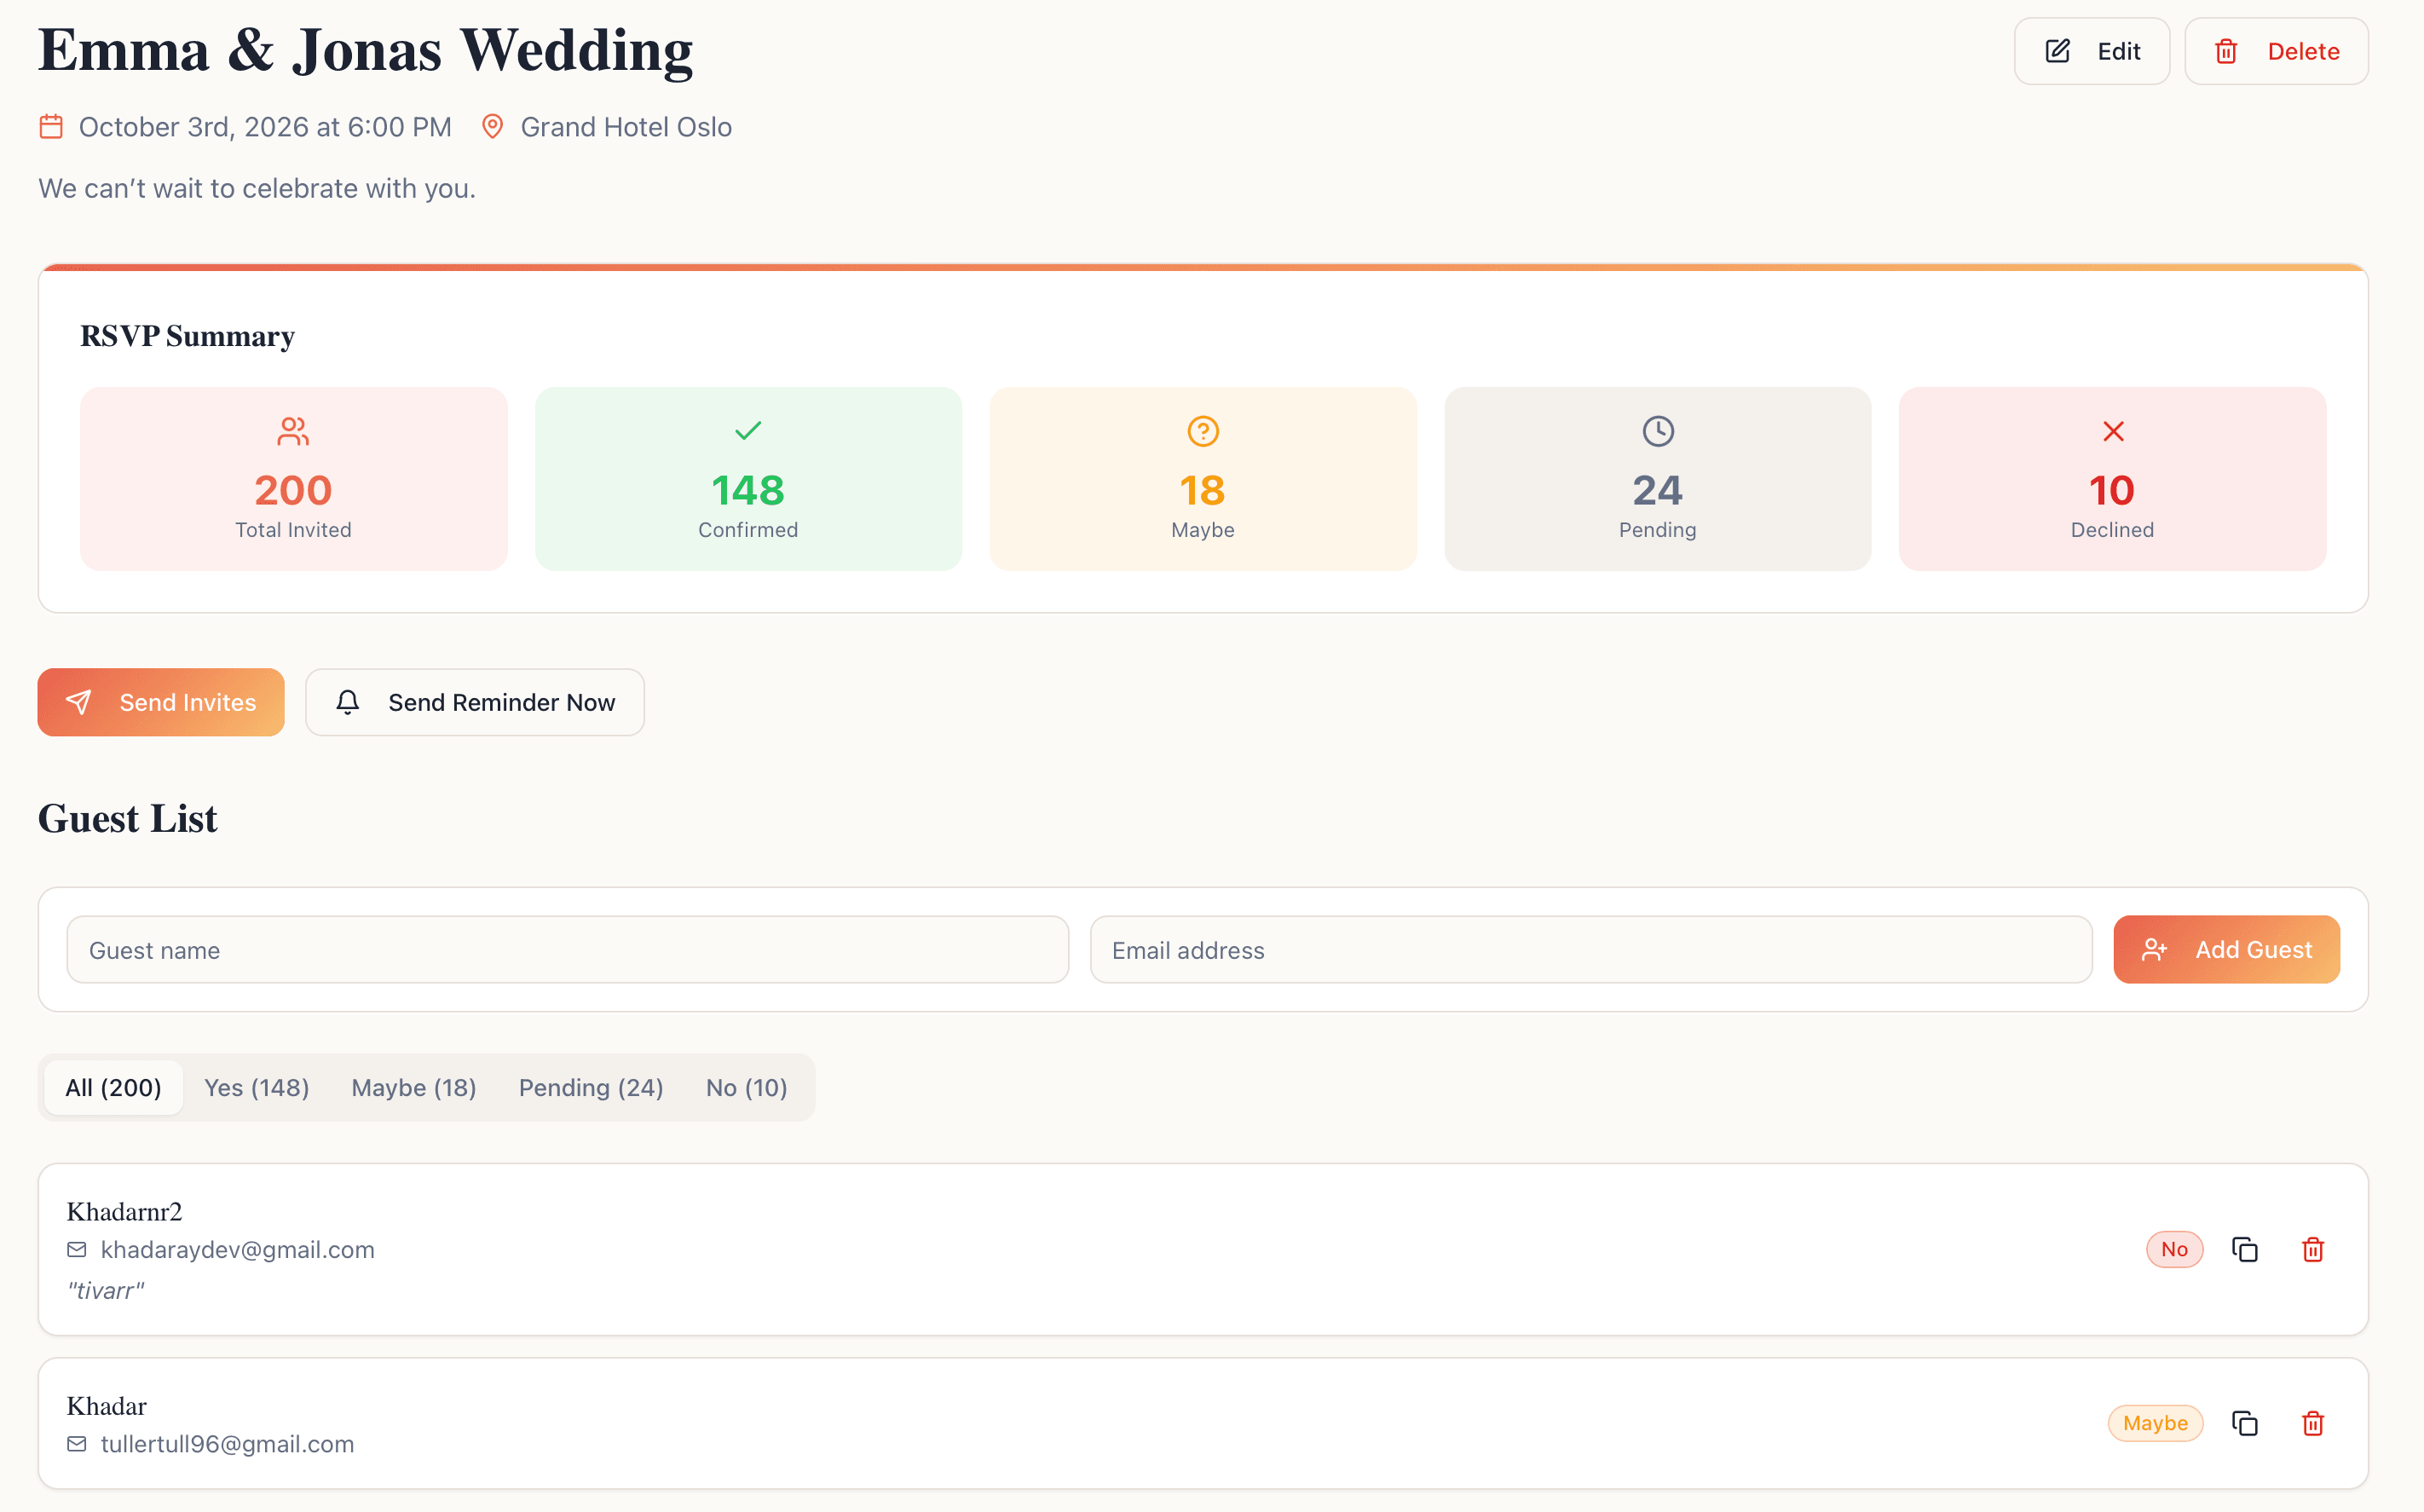The width and height of the screenshot is (2424, 1512).
Task: Switch to the Pending (24) filter tab
Action: 590,1087
